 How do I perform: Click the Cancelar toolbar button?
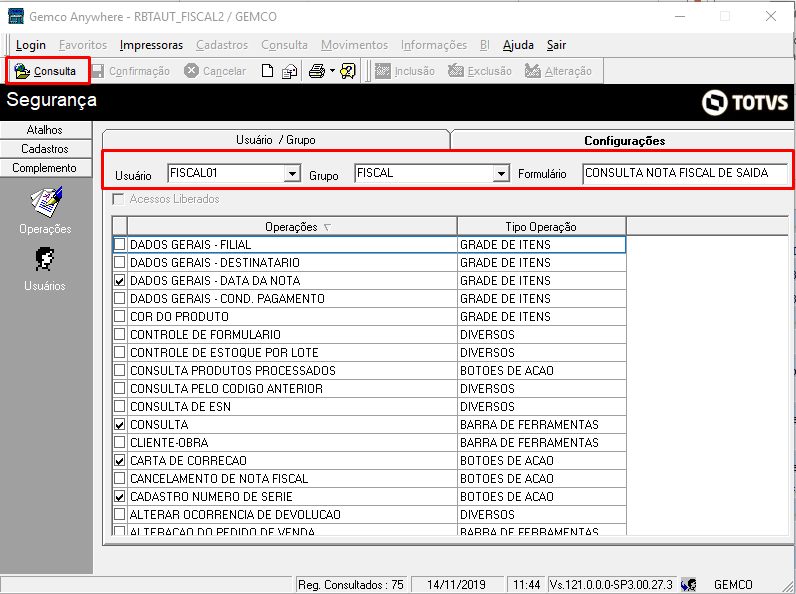point(215,71)
